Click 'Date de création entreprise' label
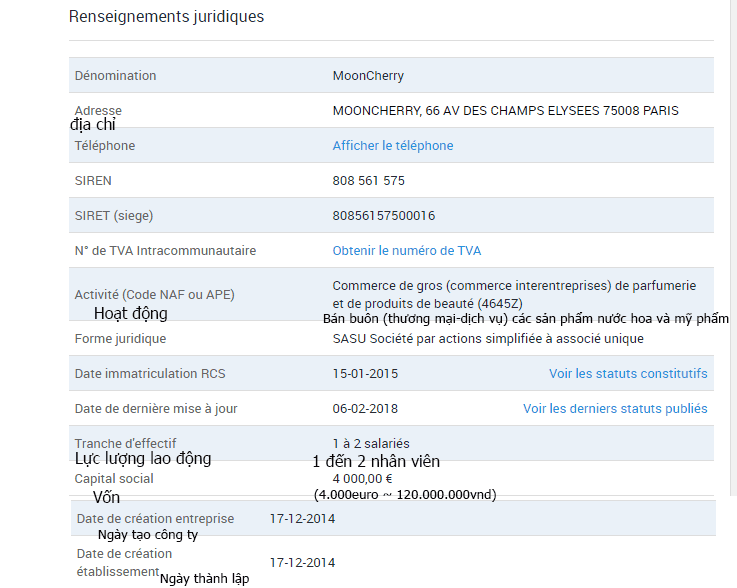This screenshot has height=588, width=737. [155, 518]
